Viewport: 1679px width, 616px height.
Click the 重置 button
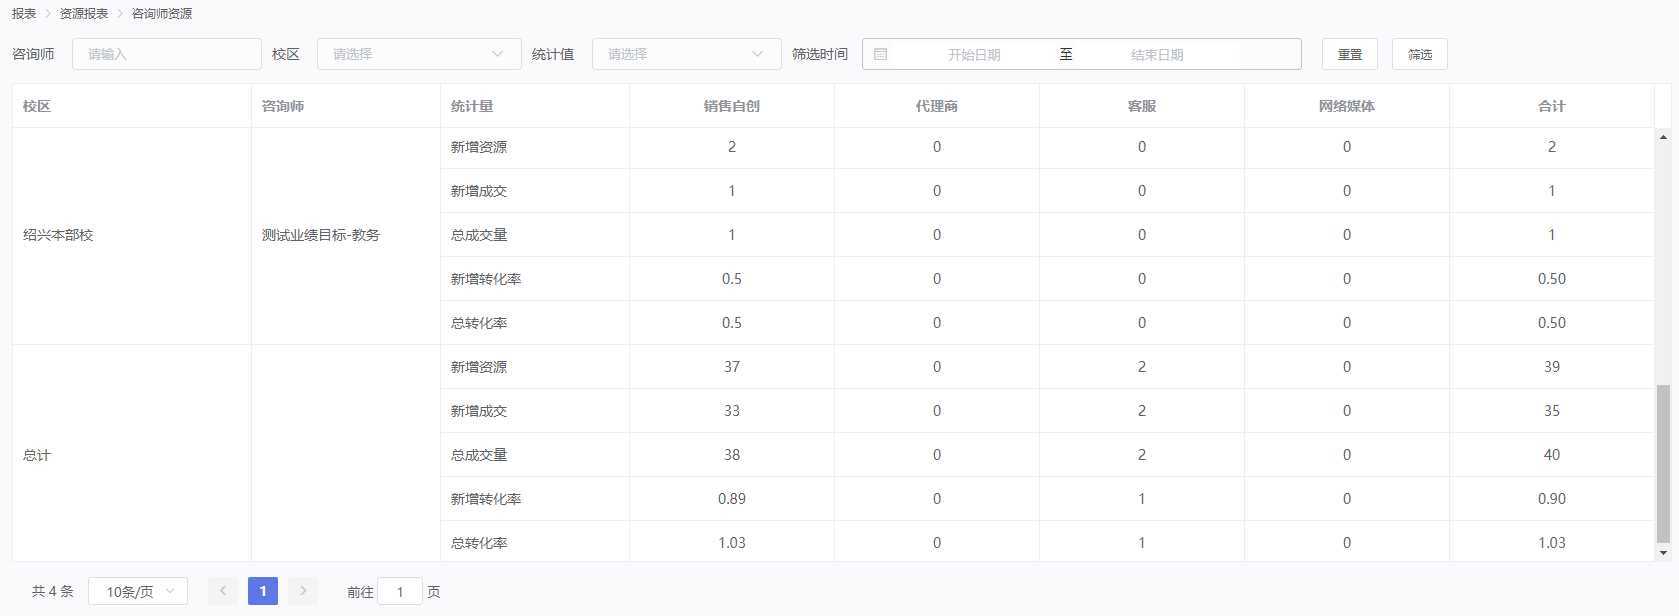tap(1350, 54)
